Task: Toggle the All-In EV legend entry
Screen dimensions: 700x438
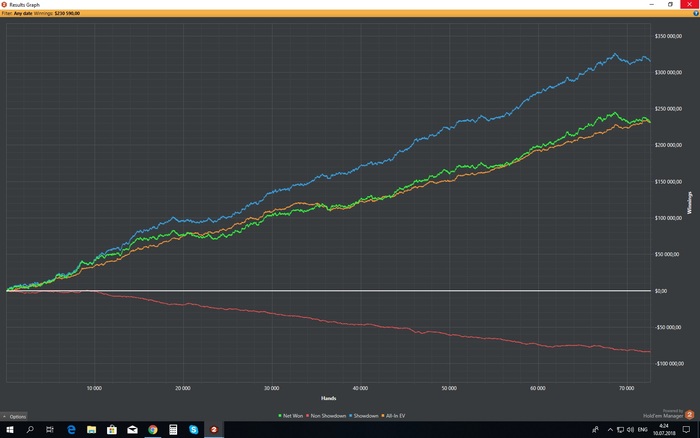Action: pyautogui.click(x=393, y=416)
